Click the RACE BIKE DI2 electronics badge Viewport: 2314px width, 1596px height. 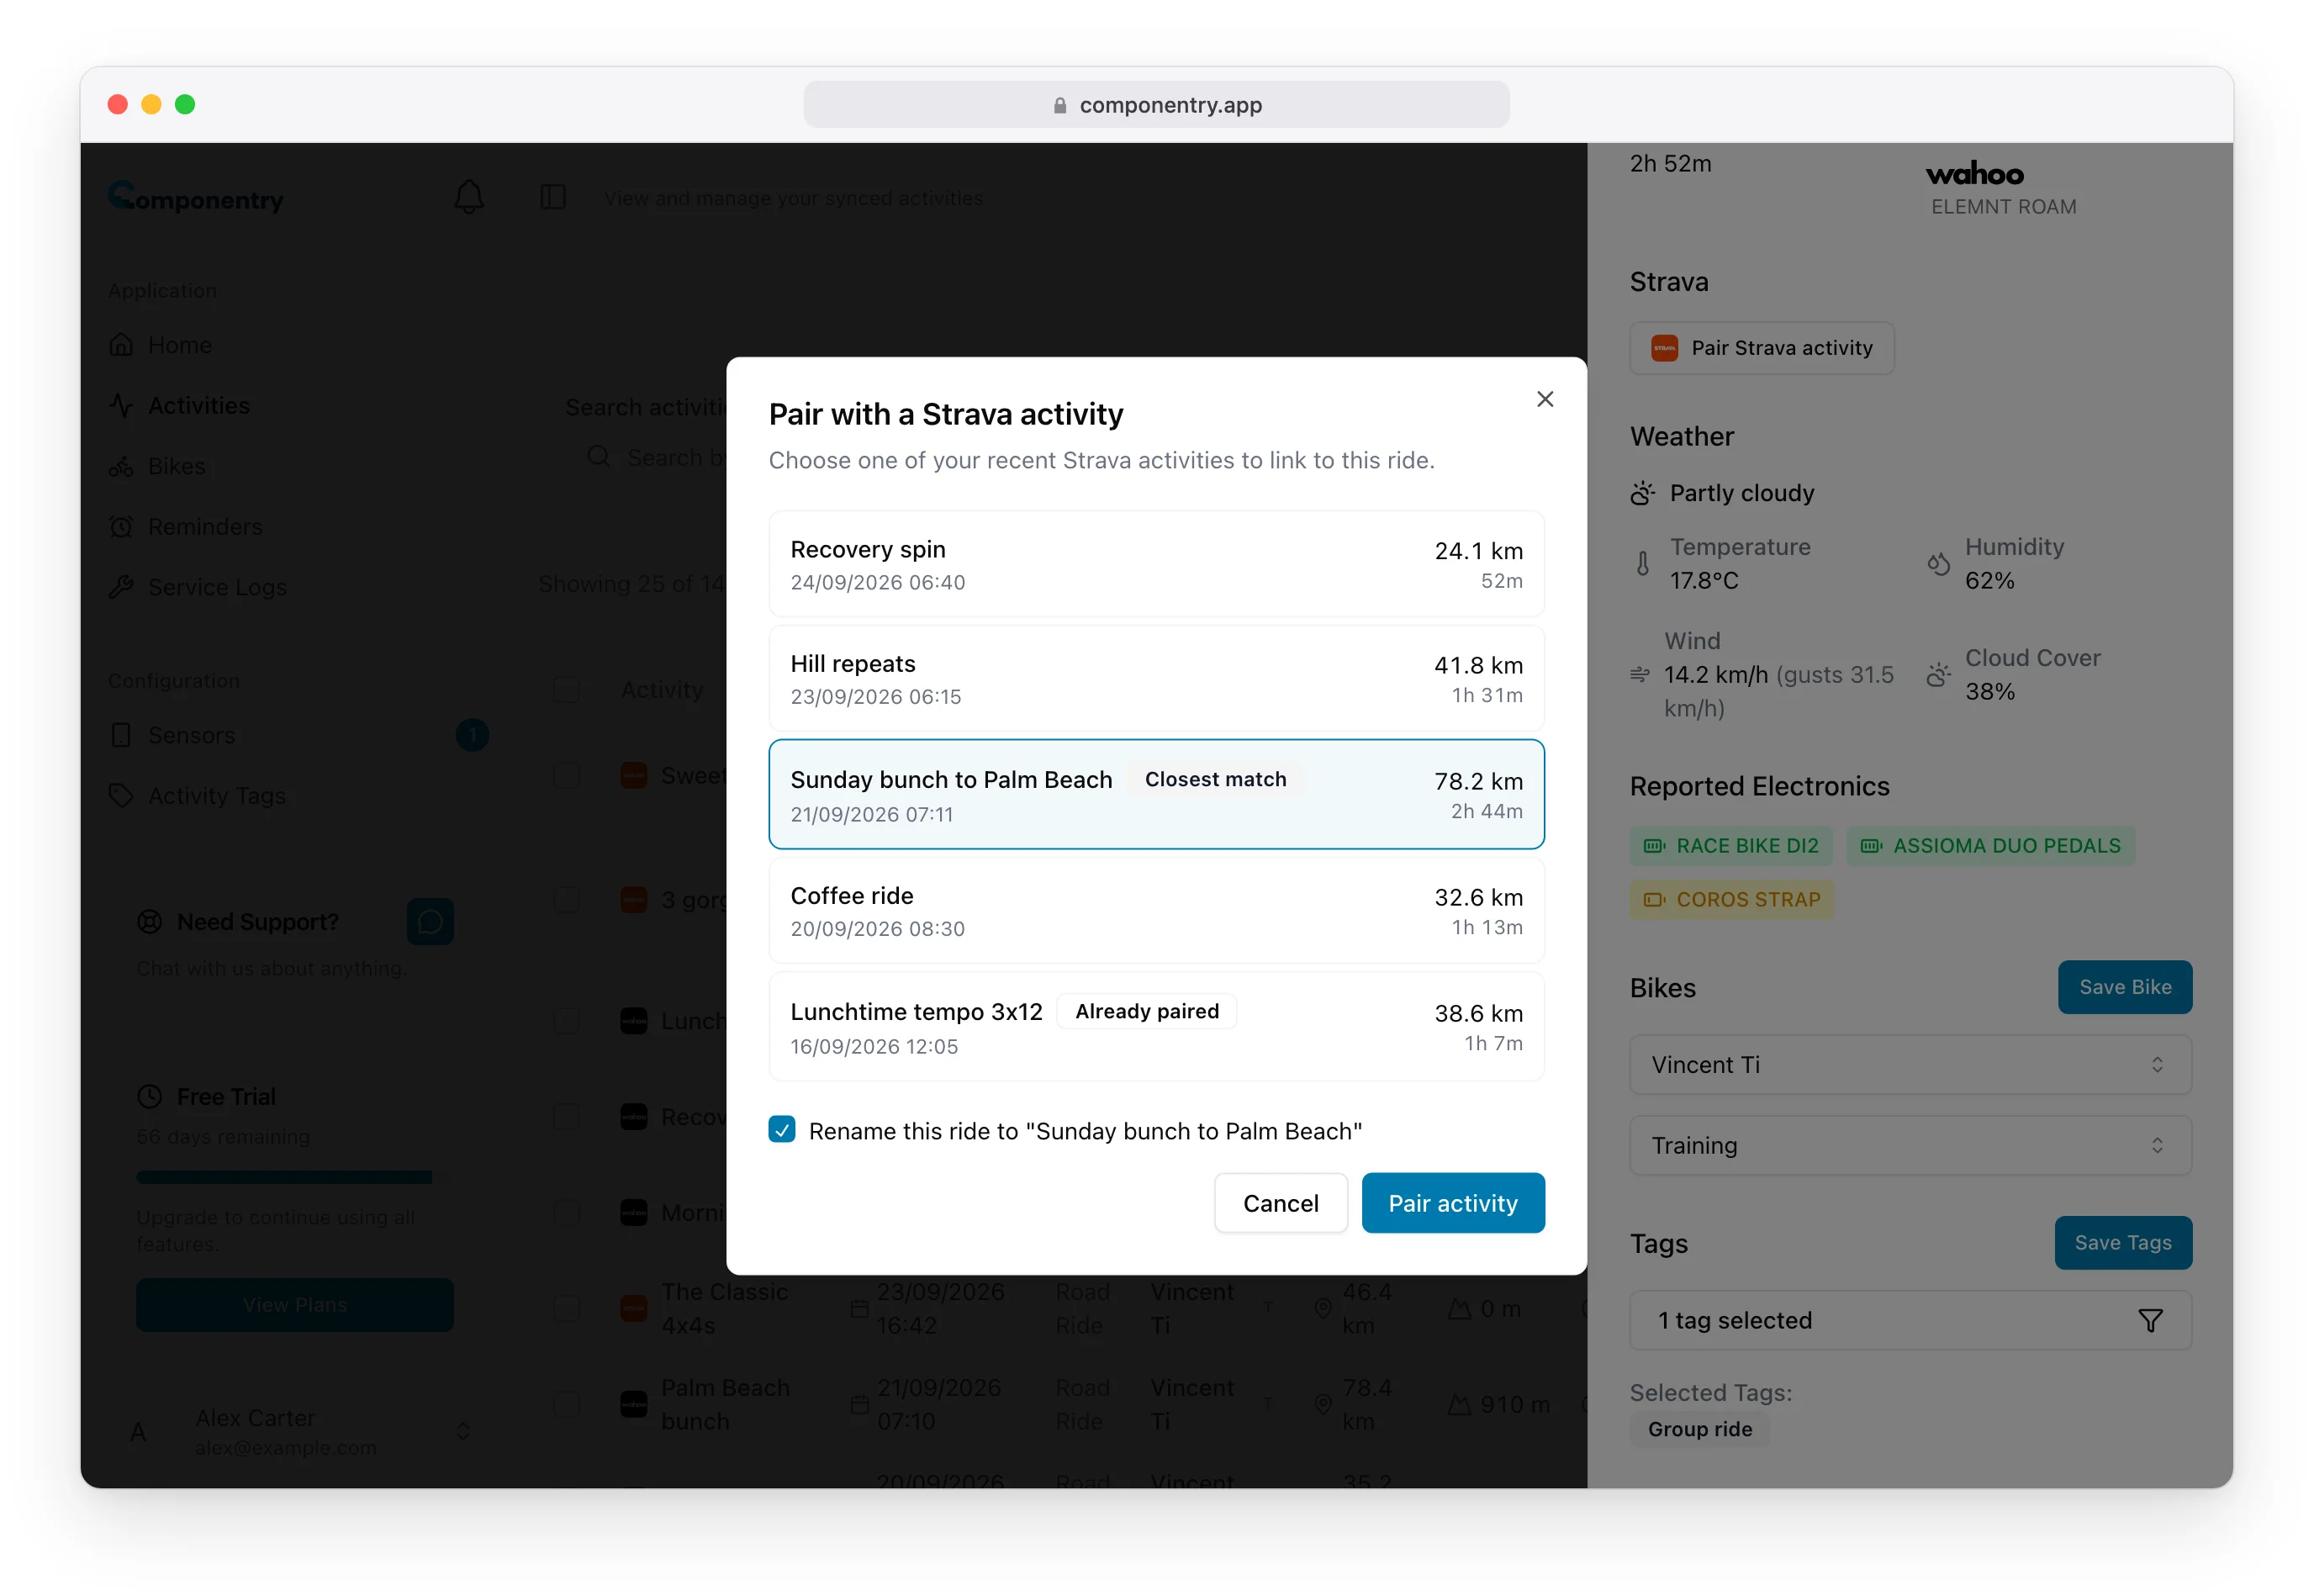pyautogui.click(x=1731, y=846)
